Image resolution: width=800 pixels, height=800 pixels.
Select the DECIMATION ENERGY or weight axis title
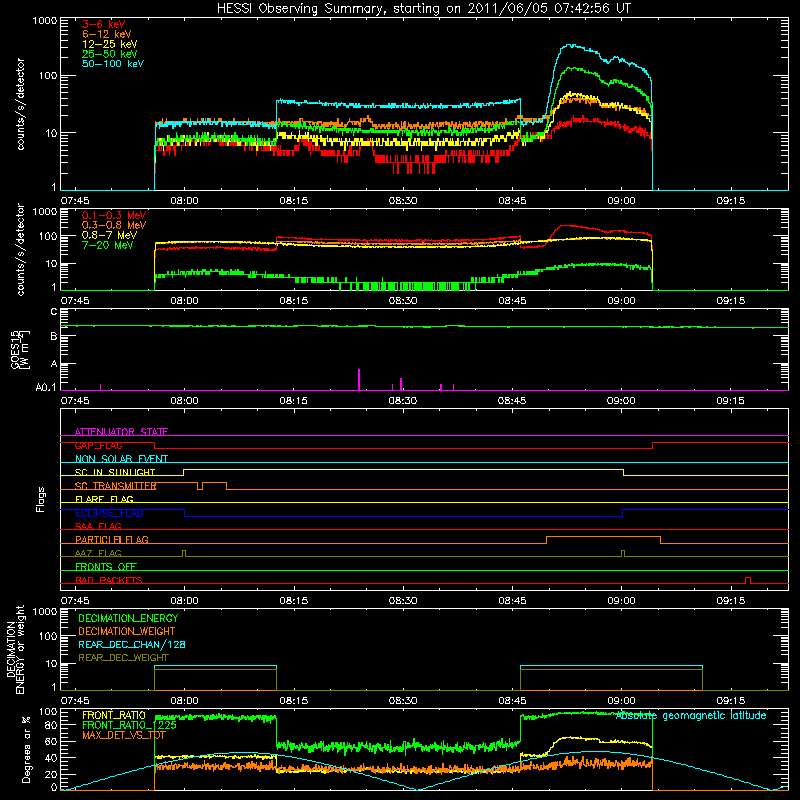coord(15,649)
